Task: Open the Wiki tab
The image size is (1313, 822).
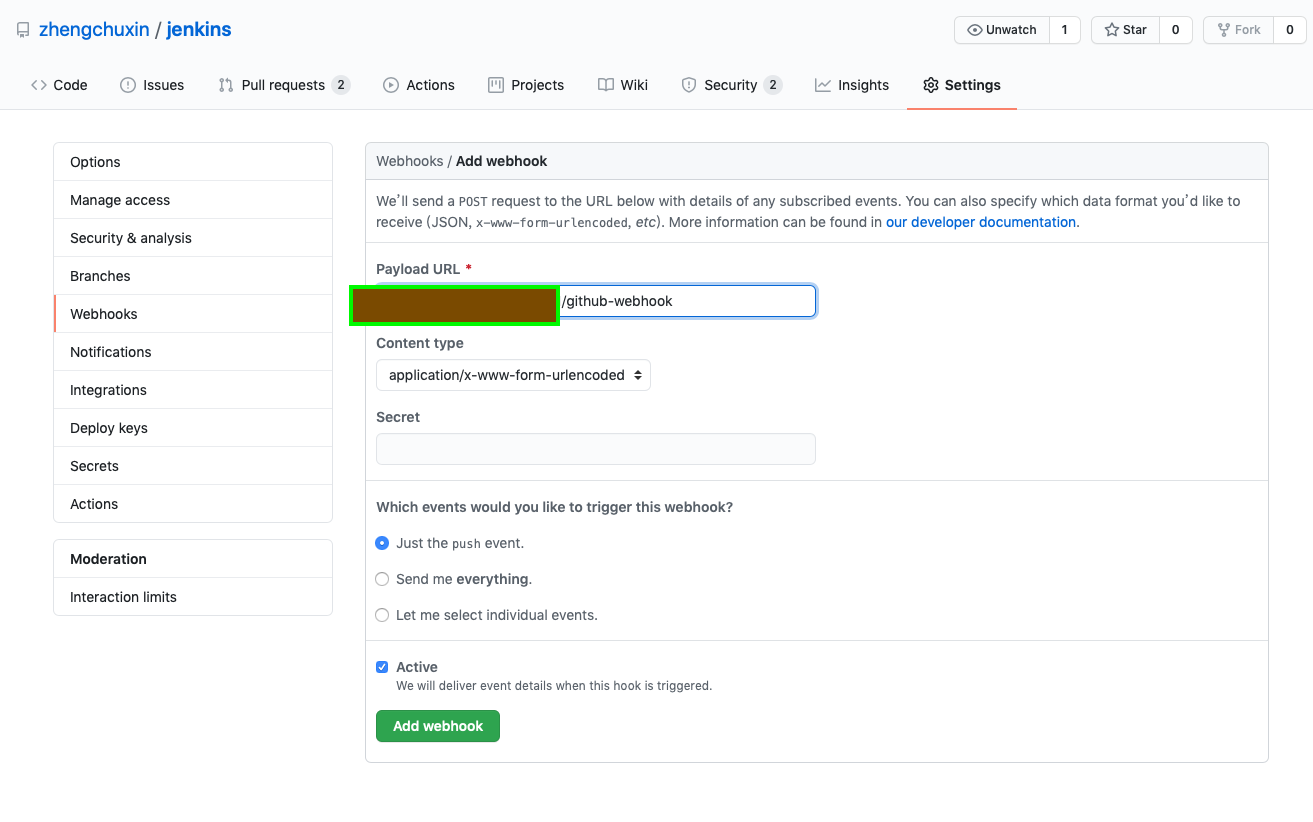Action: pos(623,85)
